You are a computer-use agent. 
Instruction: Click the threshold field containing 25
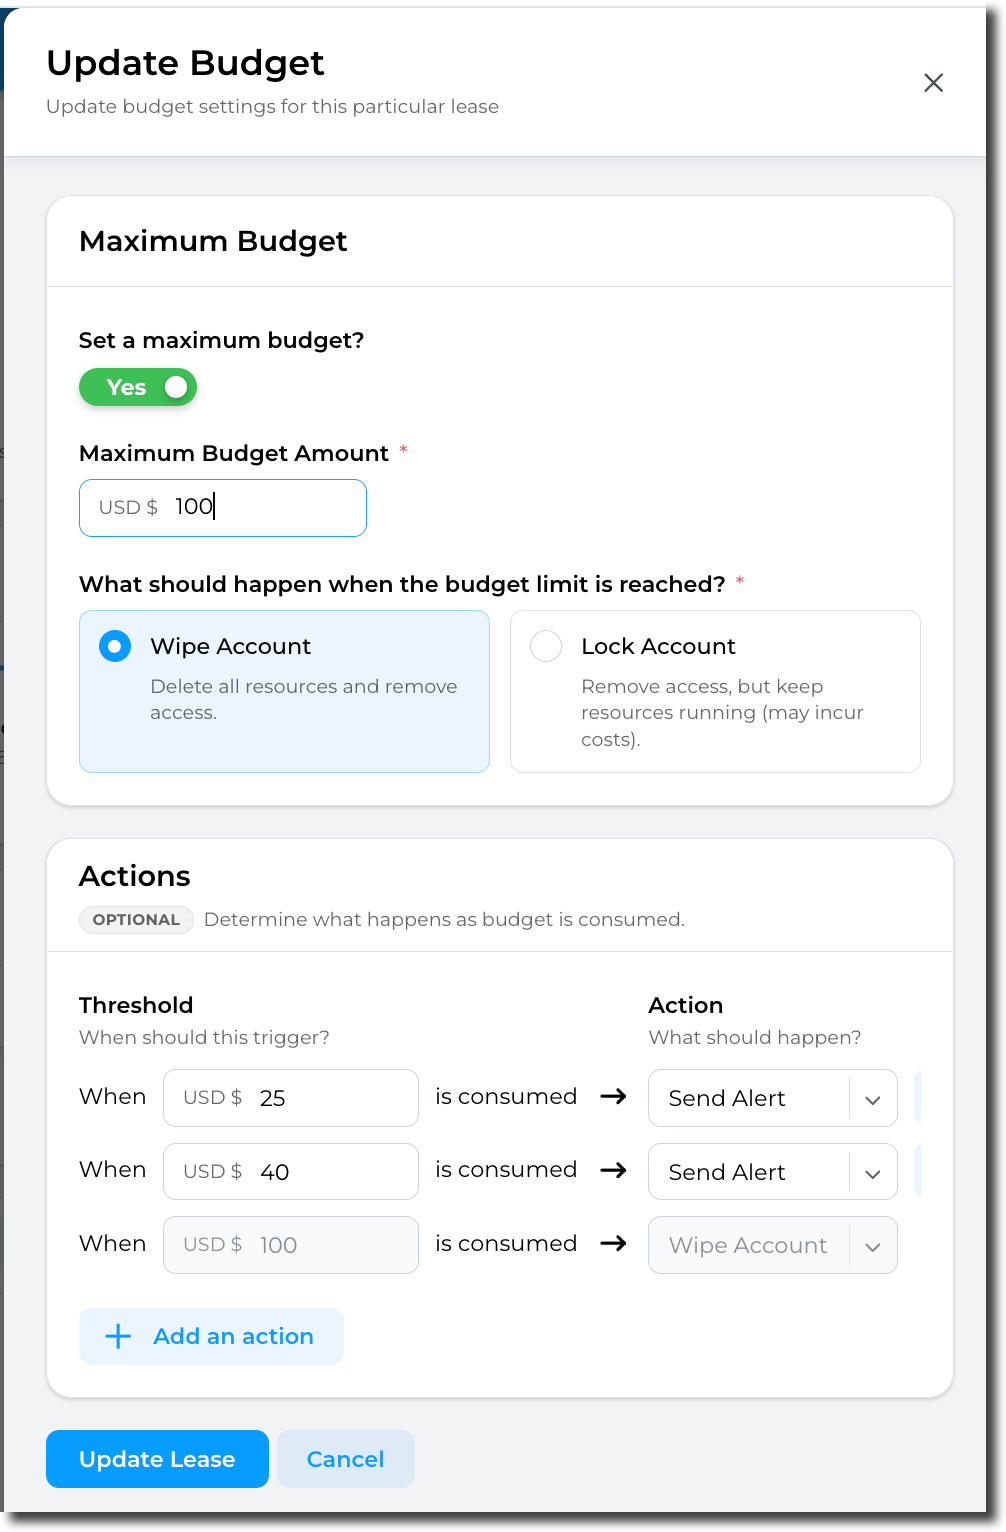pyautogui.click(x=330, y=1098)
